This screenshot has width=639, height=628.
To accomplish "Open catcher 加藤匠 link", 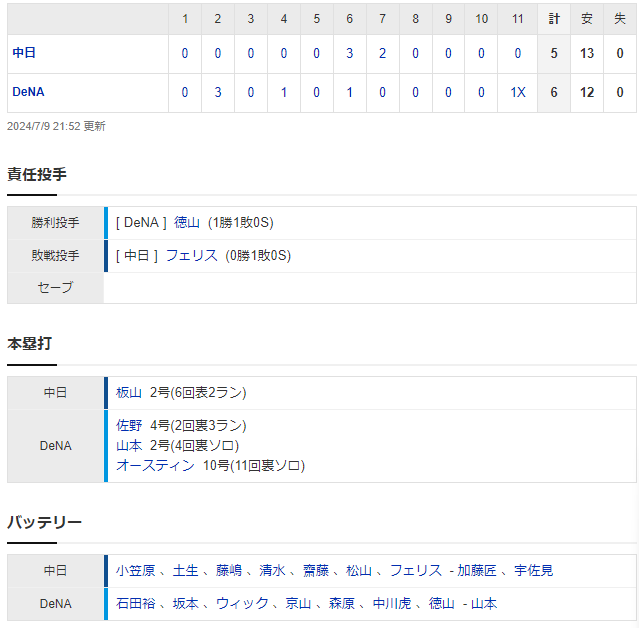I will pyautogui.click(x=476, y=571).
